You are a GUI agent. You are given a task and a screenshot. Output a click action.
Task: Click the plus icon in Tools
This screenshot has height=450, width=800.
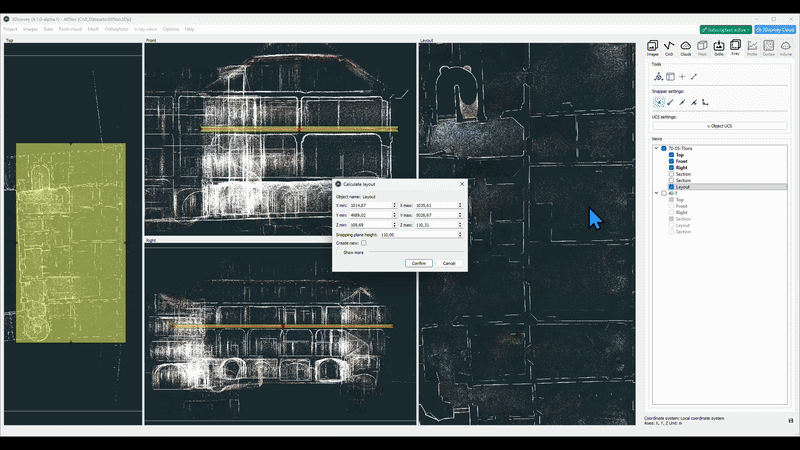point(682,77)
